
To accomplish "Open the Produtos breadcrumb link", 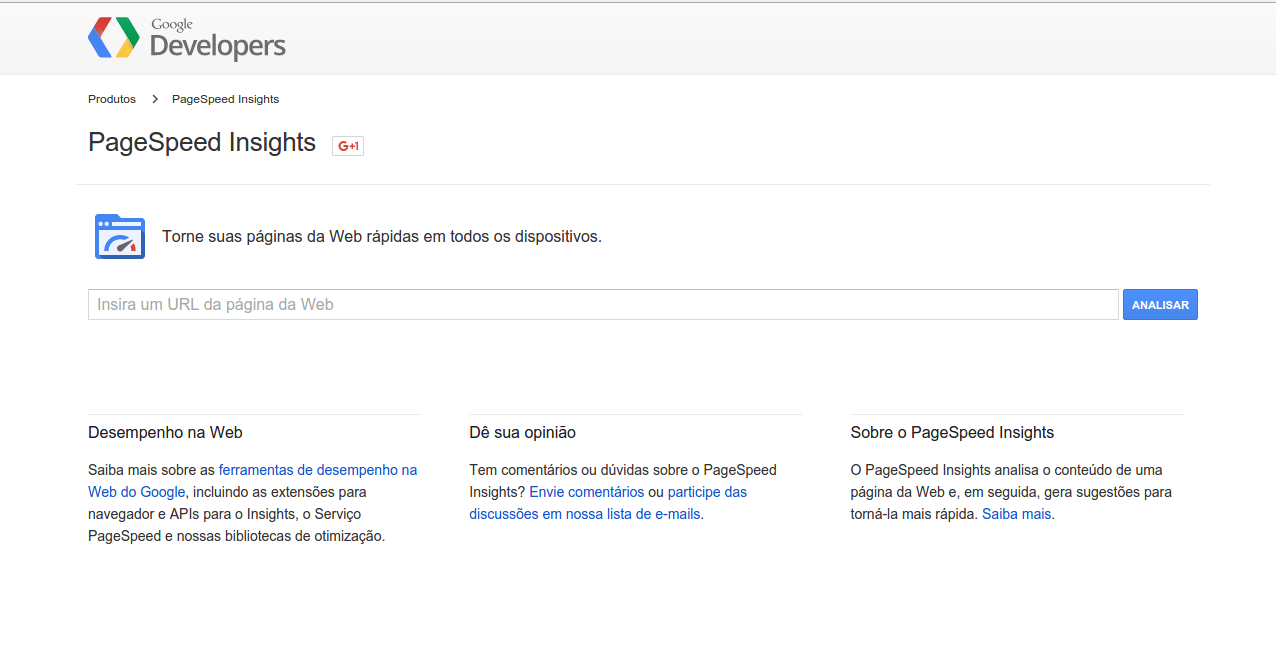I will pyautogui.click(x=112, y=99).
